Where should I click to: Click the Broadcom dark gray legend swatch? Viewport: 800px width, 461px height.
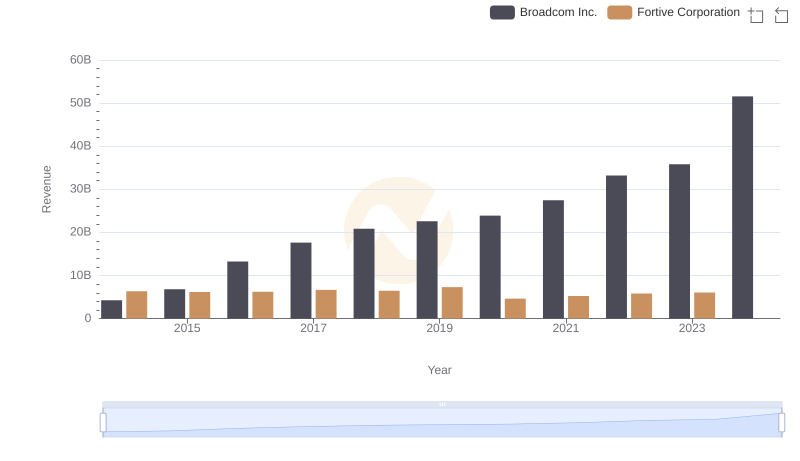tap(502, 12)
